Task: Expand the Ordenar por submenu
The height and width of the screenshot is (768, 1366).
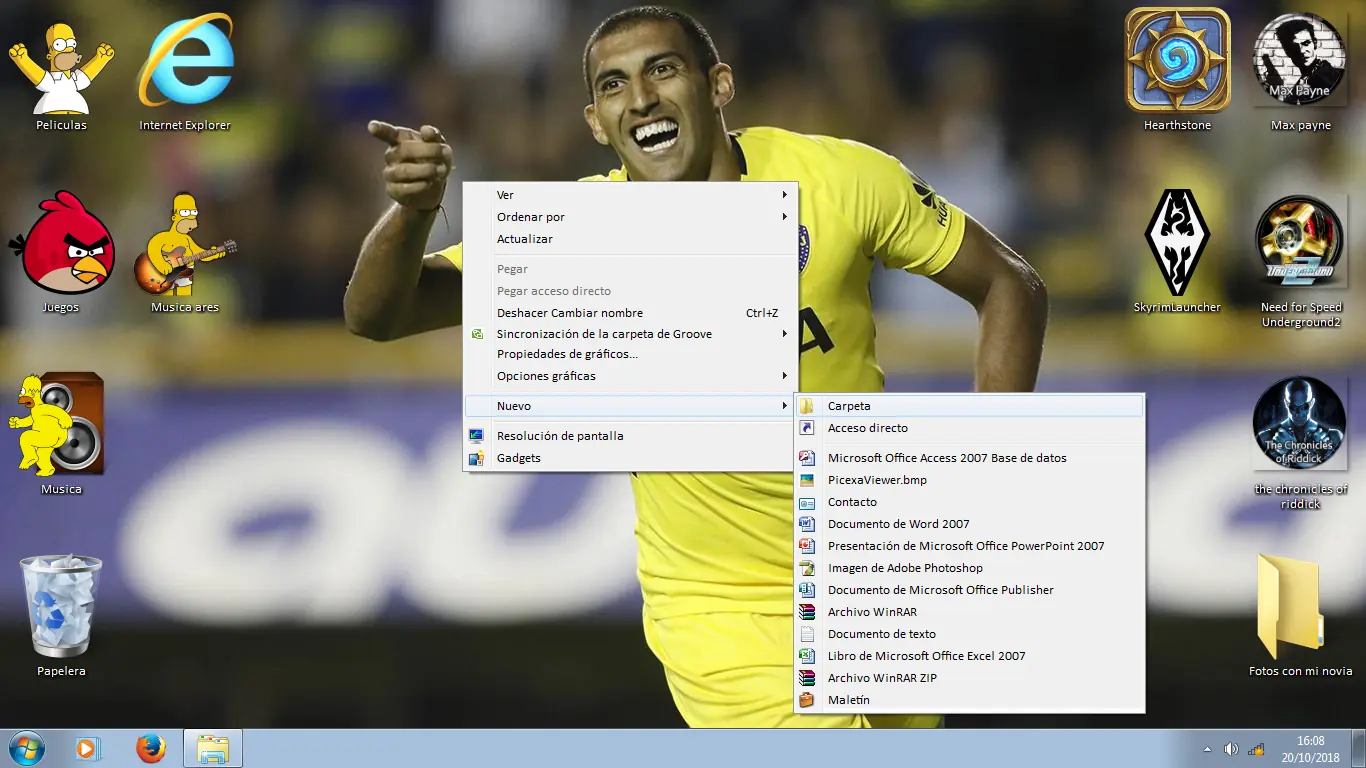Action: pyautogui.click(x=630, y=217)
